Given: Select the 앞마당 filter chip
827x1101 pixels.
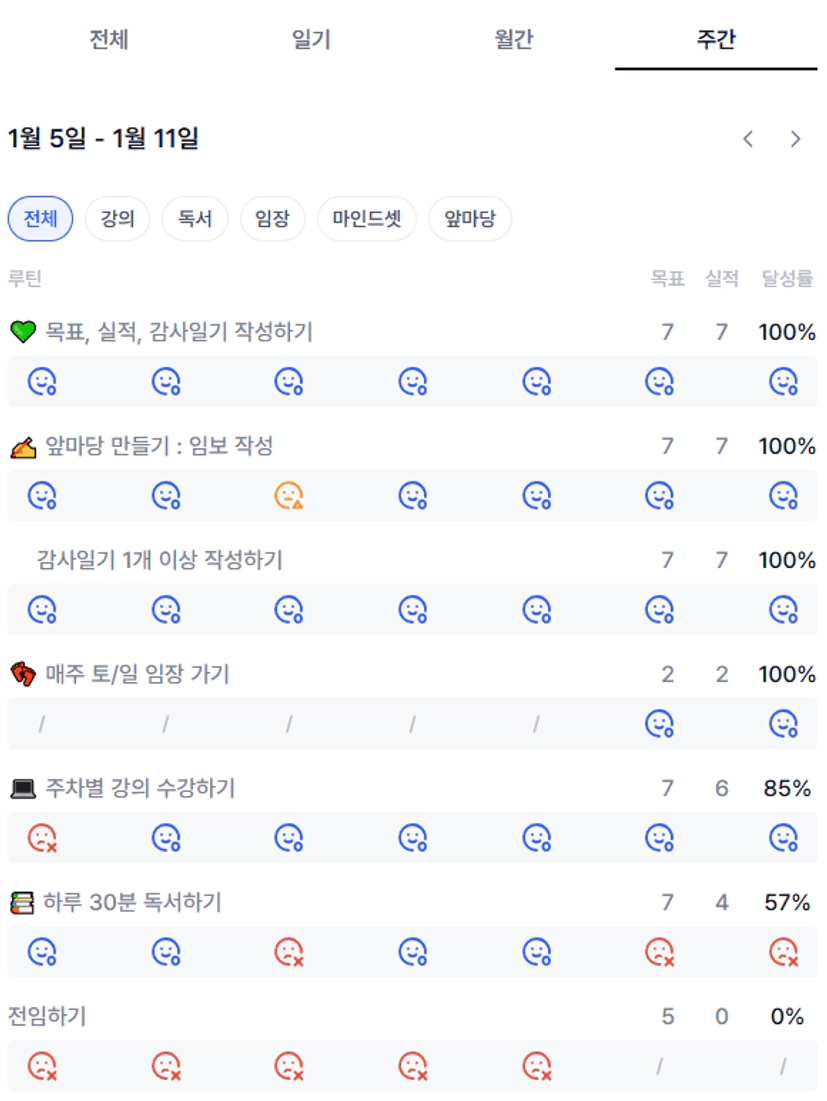Looking at the screenshot, I should point(470,219).
